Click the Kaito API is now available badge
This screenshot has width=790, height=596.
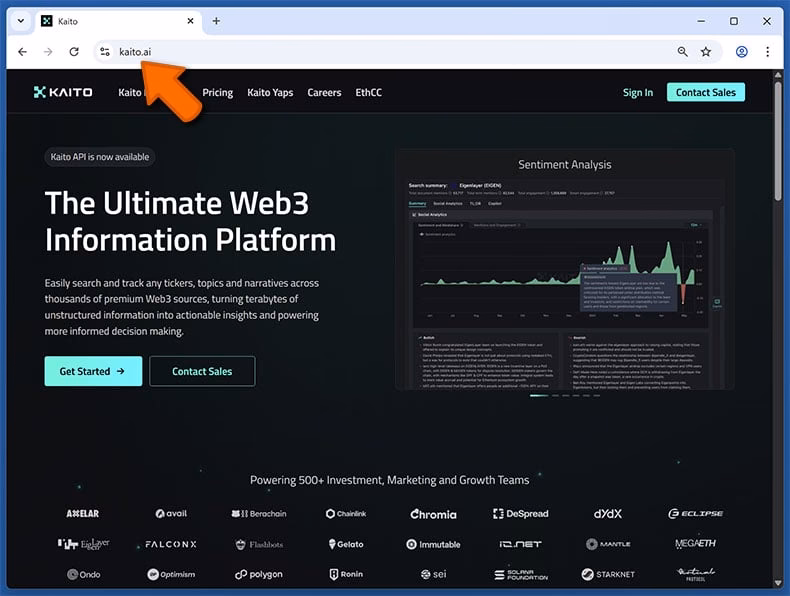coord(100,157)
